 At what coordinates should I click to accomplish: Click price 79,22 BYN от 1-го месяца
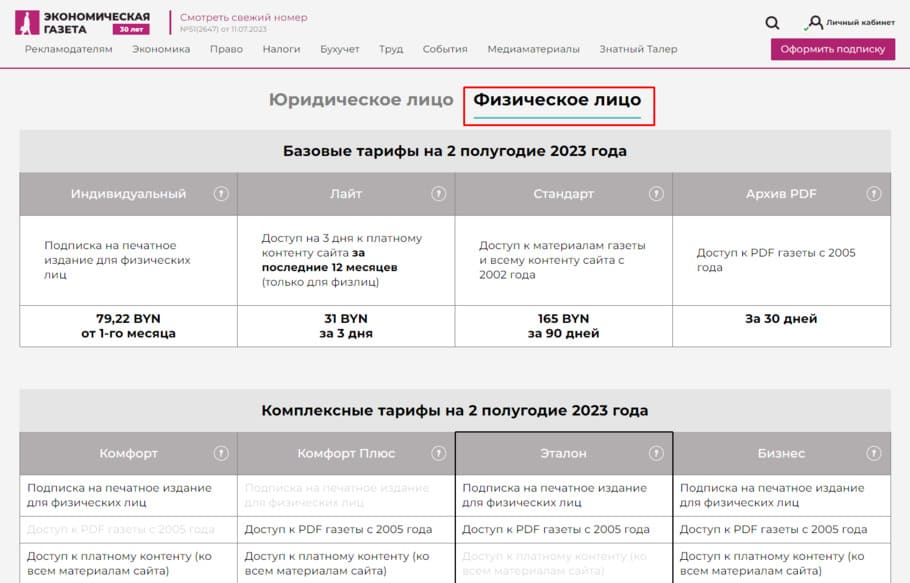tap(128, 326)
